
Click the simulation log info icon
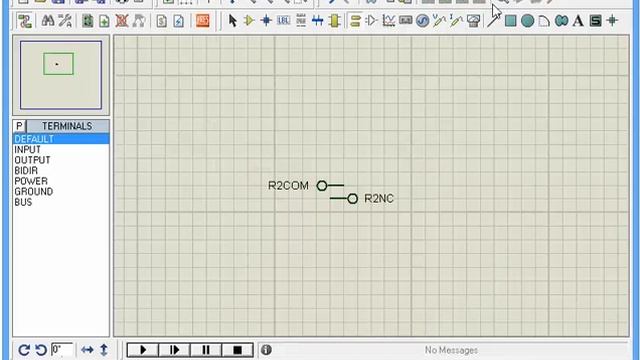click(266, 350)
